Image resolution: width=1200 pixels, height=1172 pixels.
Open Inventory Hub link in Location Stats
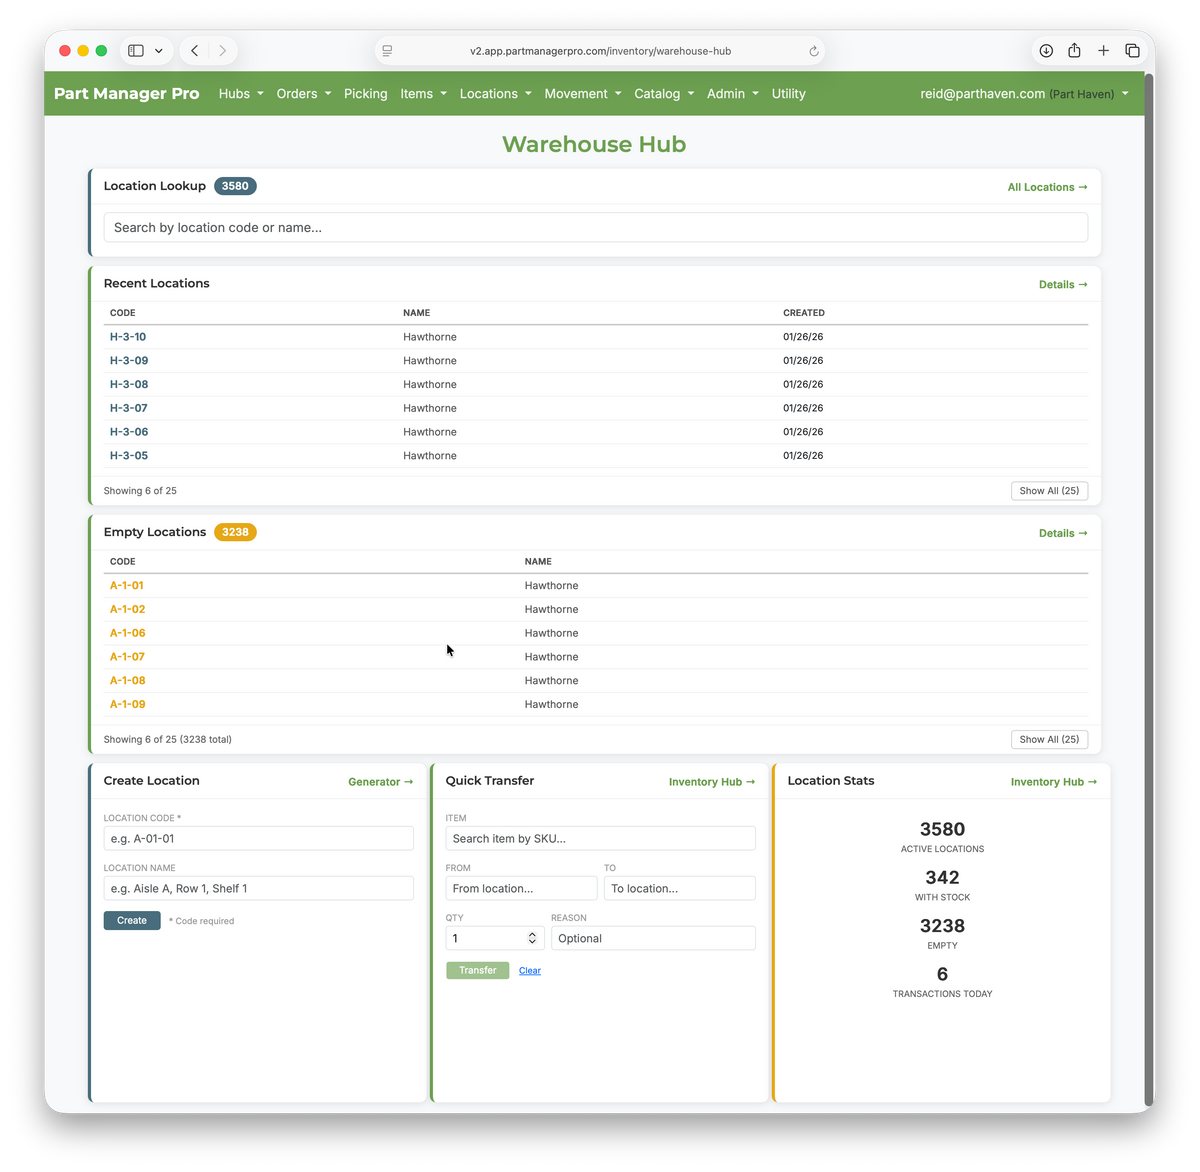click(x=1054, y=782)
